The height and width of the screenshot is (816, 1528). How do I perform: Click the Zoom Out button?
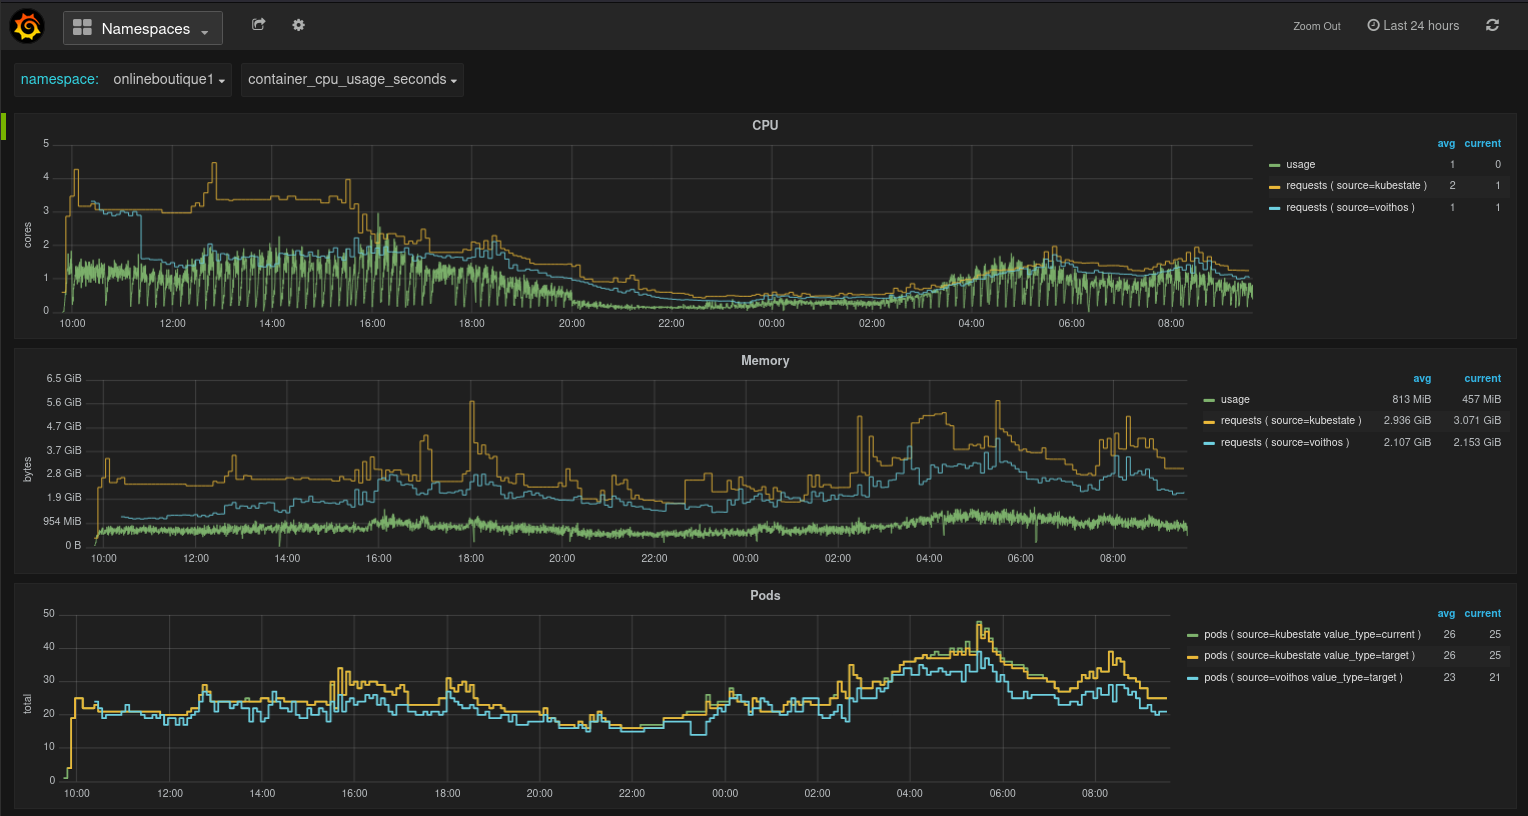[x=1316, y=25]
